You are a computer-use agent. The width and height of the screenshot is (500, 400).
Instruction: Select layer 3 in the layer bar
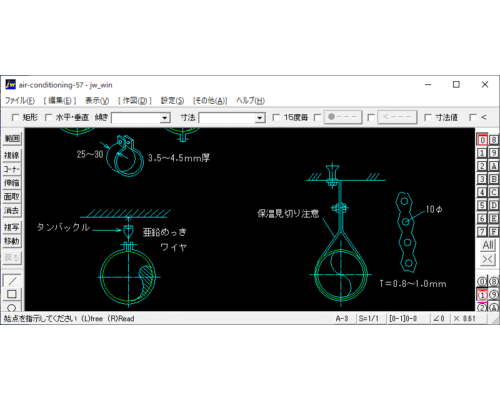point(482,179)
